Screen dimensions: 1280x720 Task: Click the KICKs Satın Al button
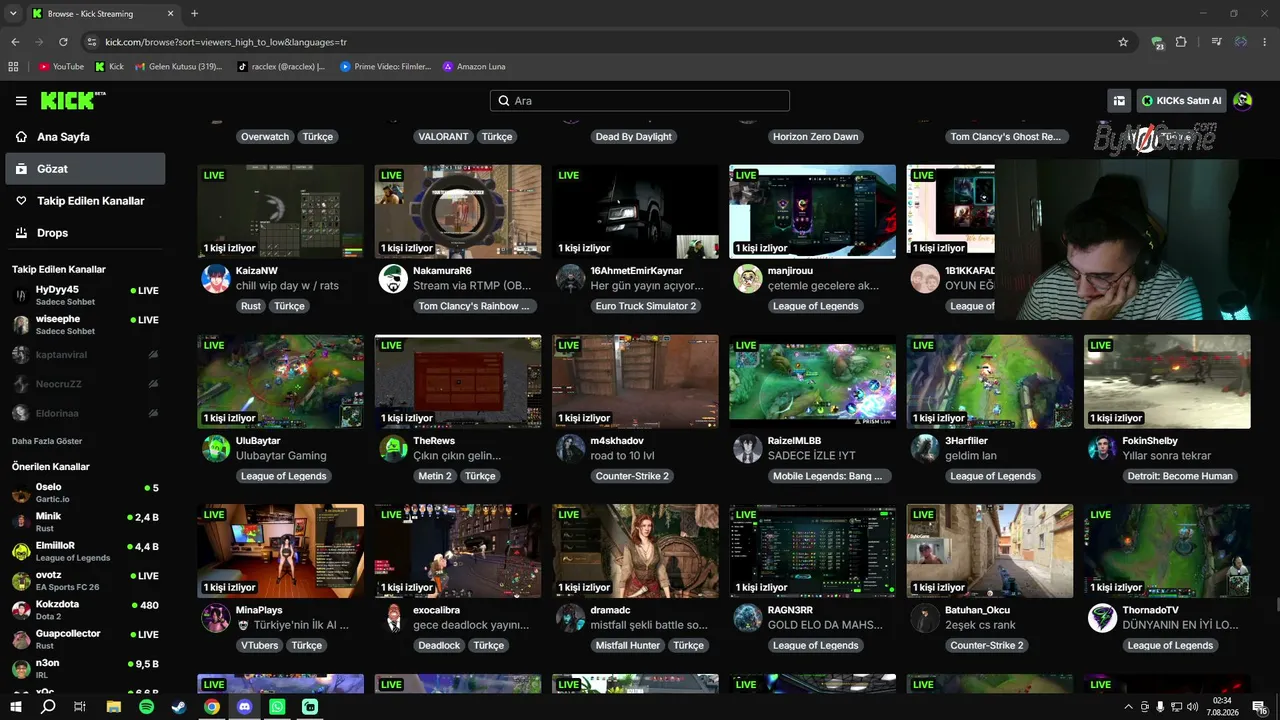(x=1182, y=101)
